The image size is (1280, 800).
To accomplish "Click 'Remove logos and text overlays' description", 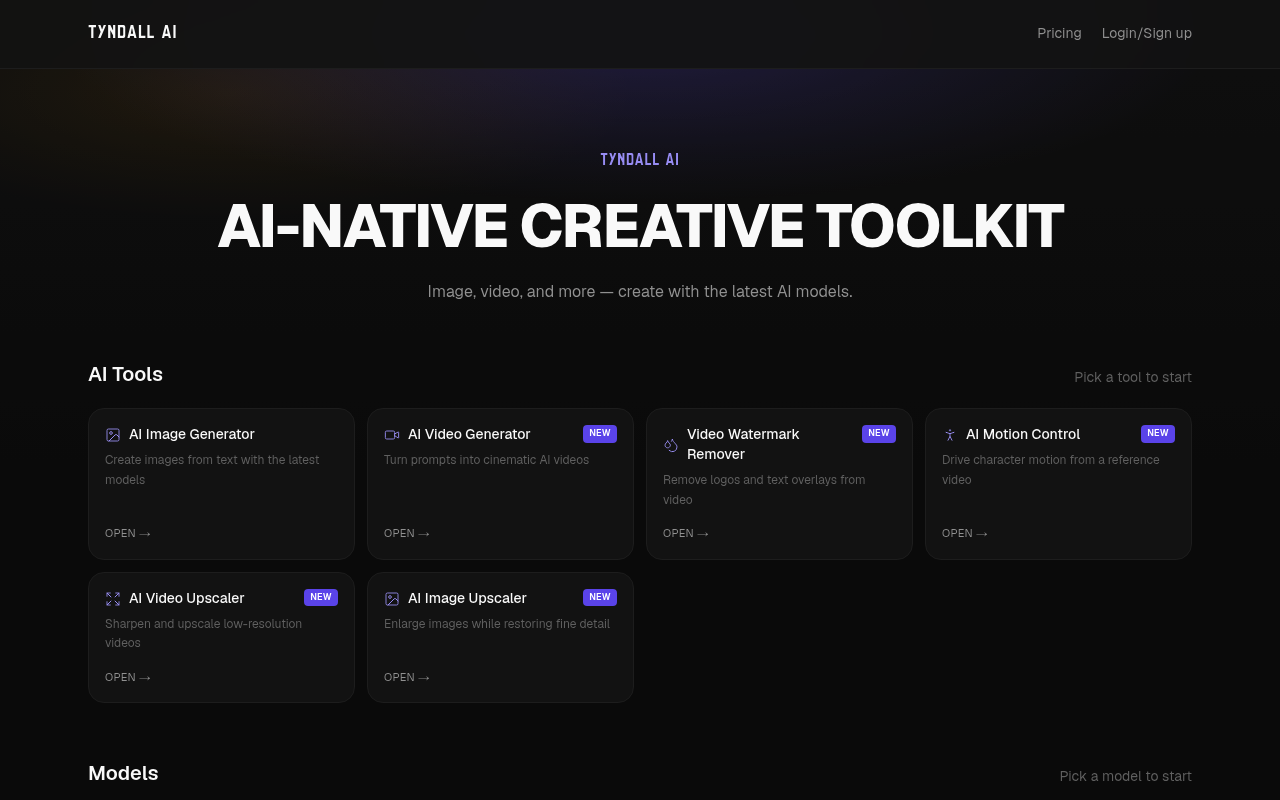I will click(764, 490).
